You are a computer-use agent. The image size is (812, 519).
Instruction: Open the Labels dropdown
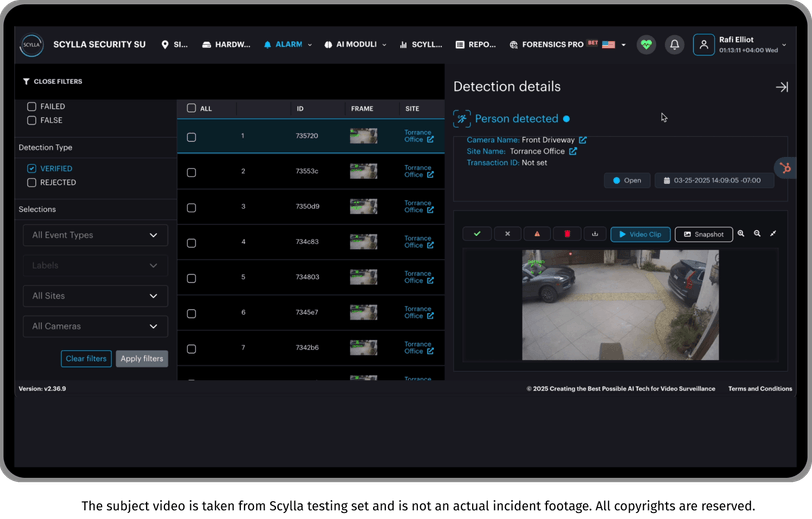(95, 266)
